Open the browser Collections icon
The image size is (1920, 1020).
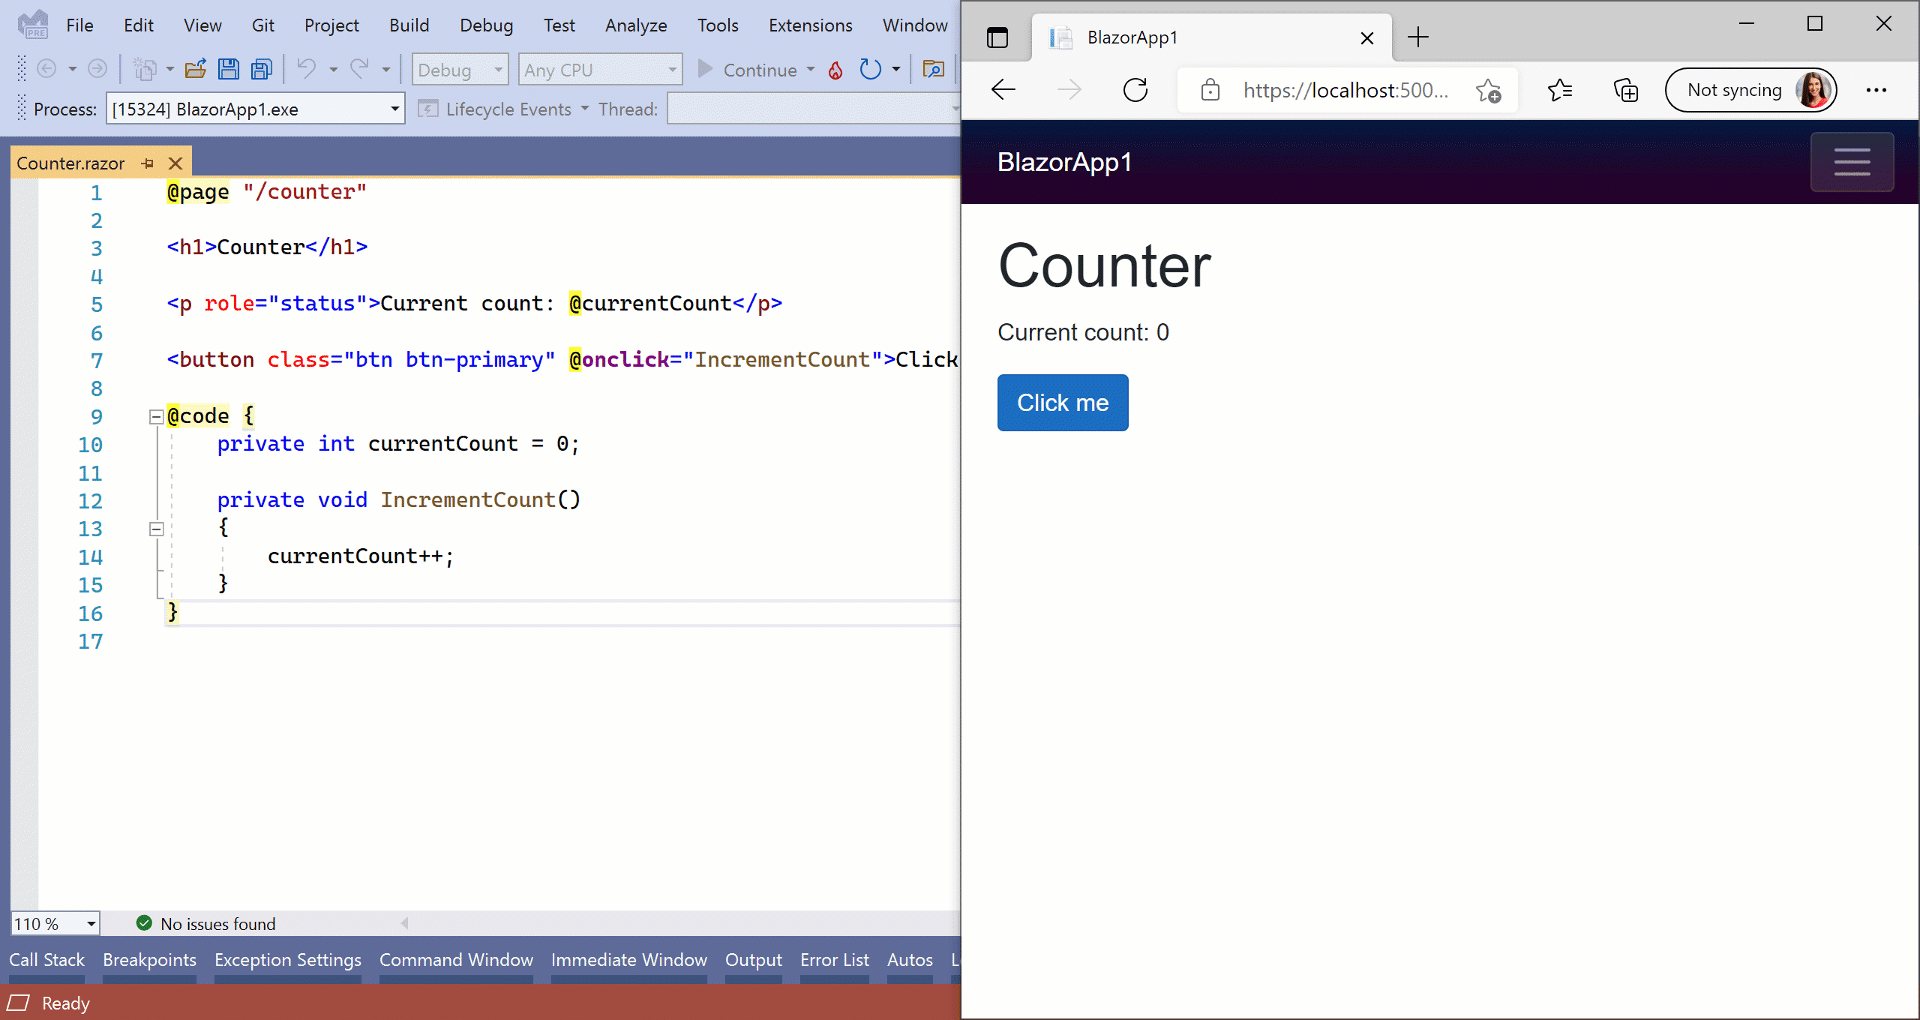[1626, 91]
